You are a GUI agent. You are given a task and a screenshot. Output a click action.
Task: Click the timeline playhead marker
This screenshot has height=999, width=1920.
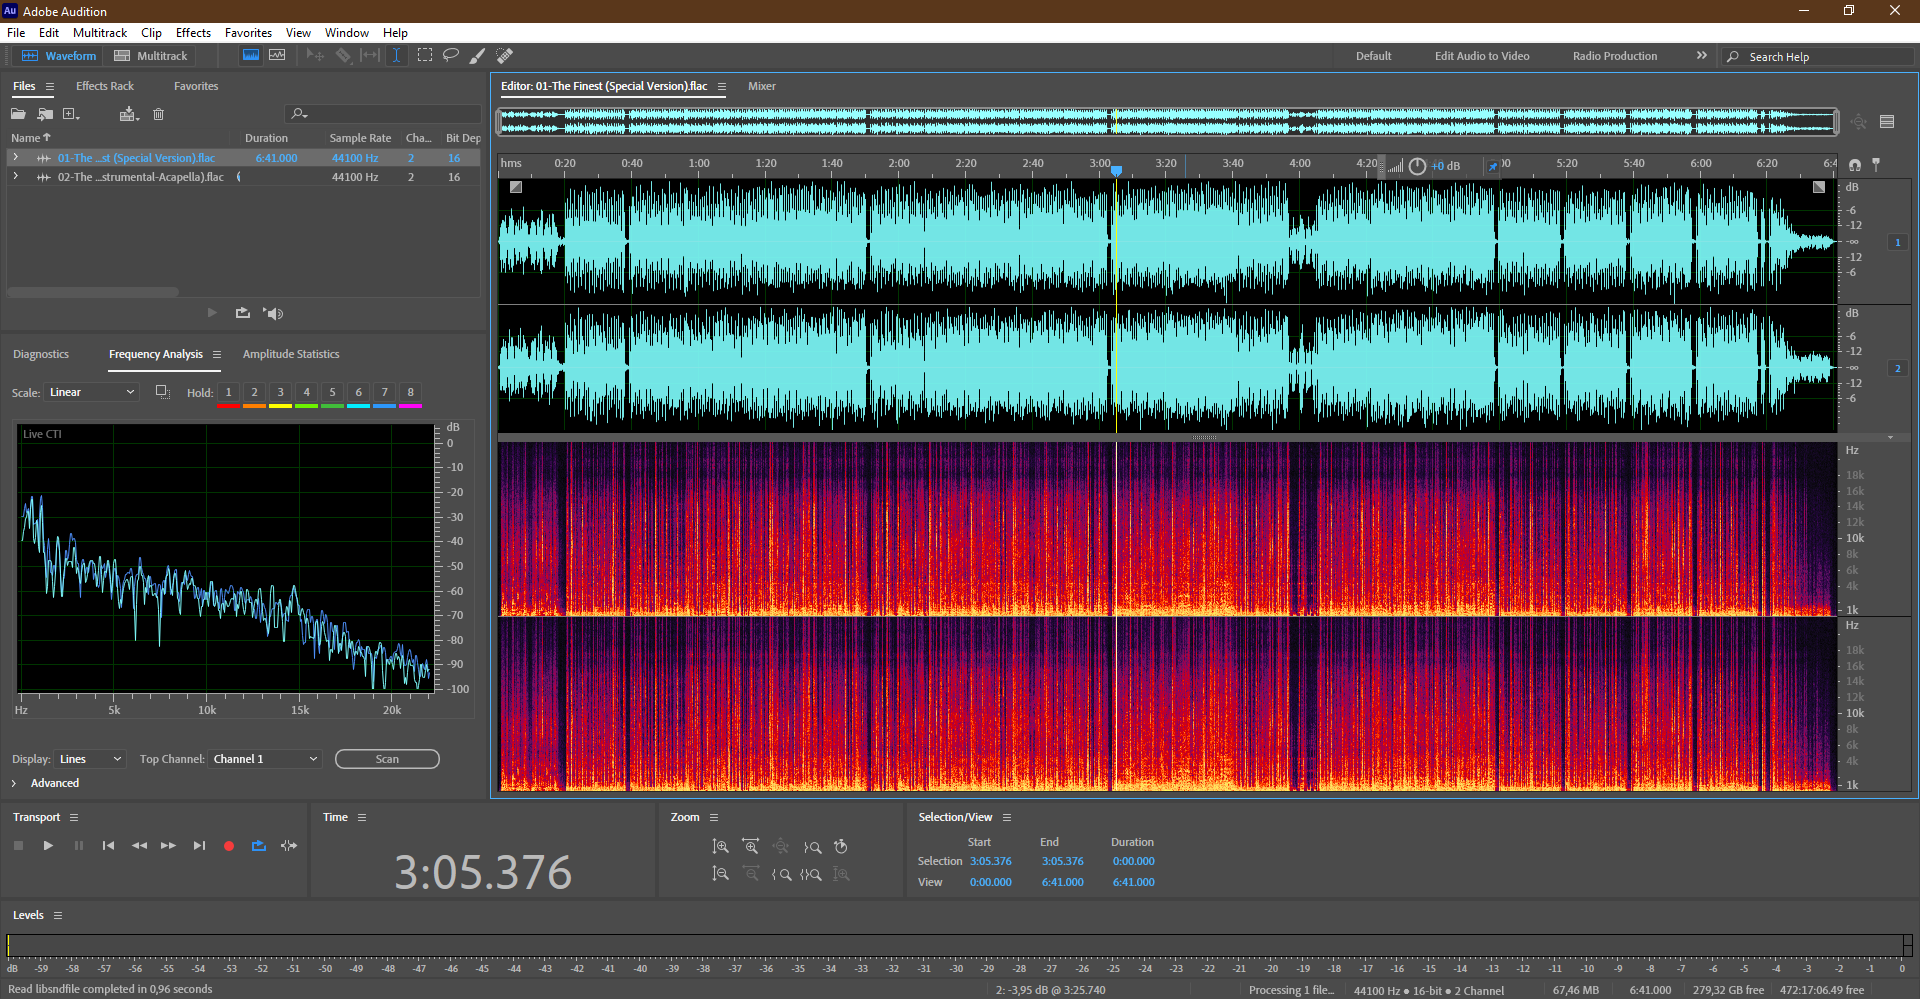pos(1116,170)
